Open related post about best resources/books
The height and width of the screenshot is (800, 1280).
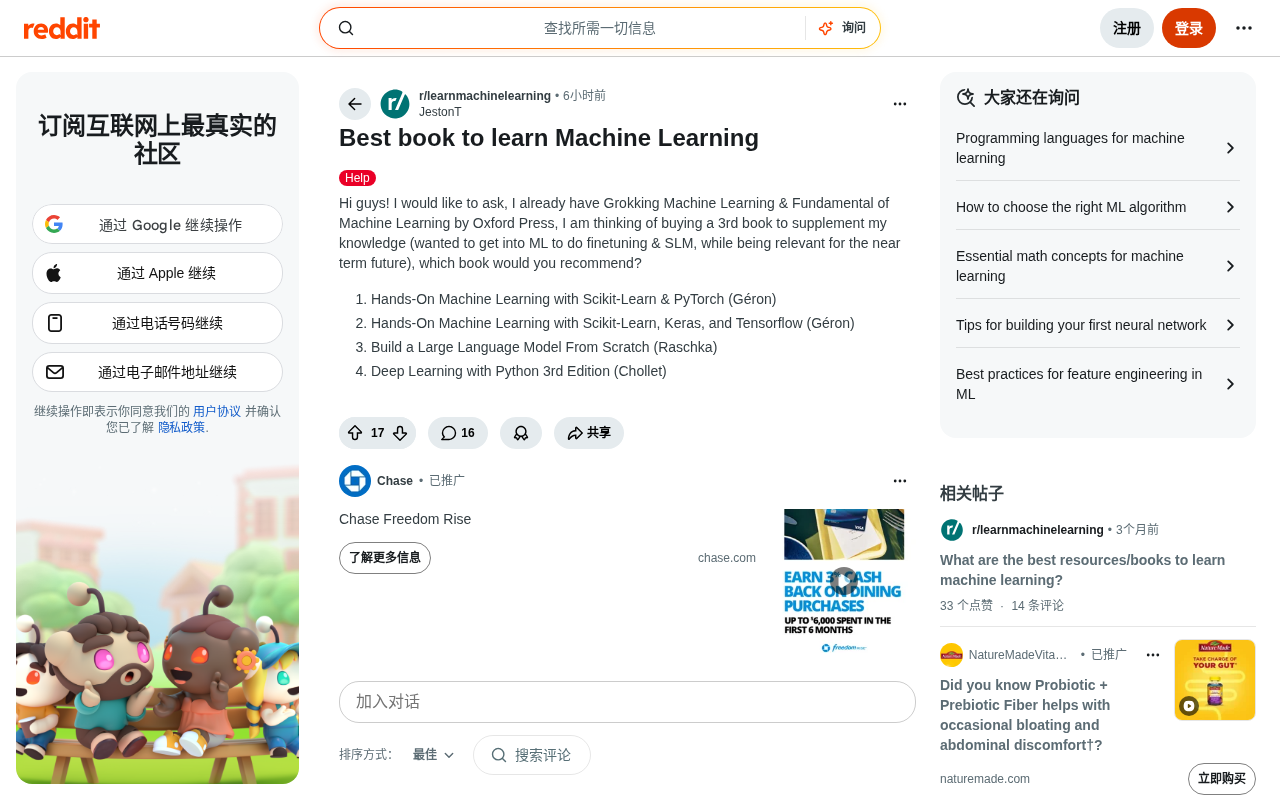[1082, 570]
